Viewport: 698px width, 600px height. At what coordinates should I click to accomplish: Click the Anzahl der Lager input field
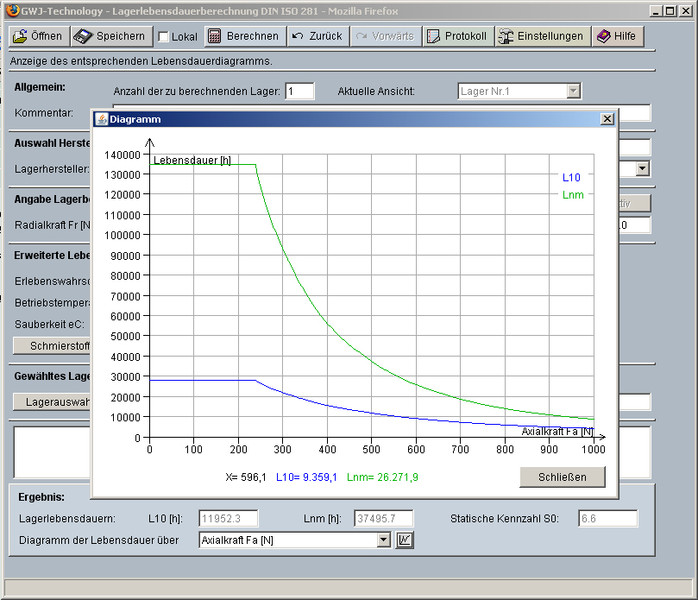pos(299,91)
